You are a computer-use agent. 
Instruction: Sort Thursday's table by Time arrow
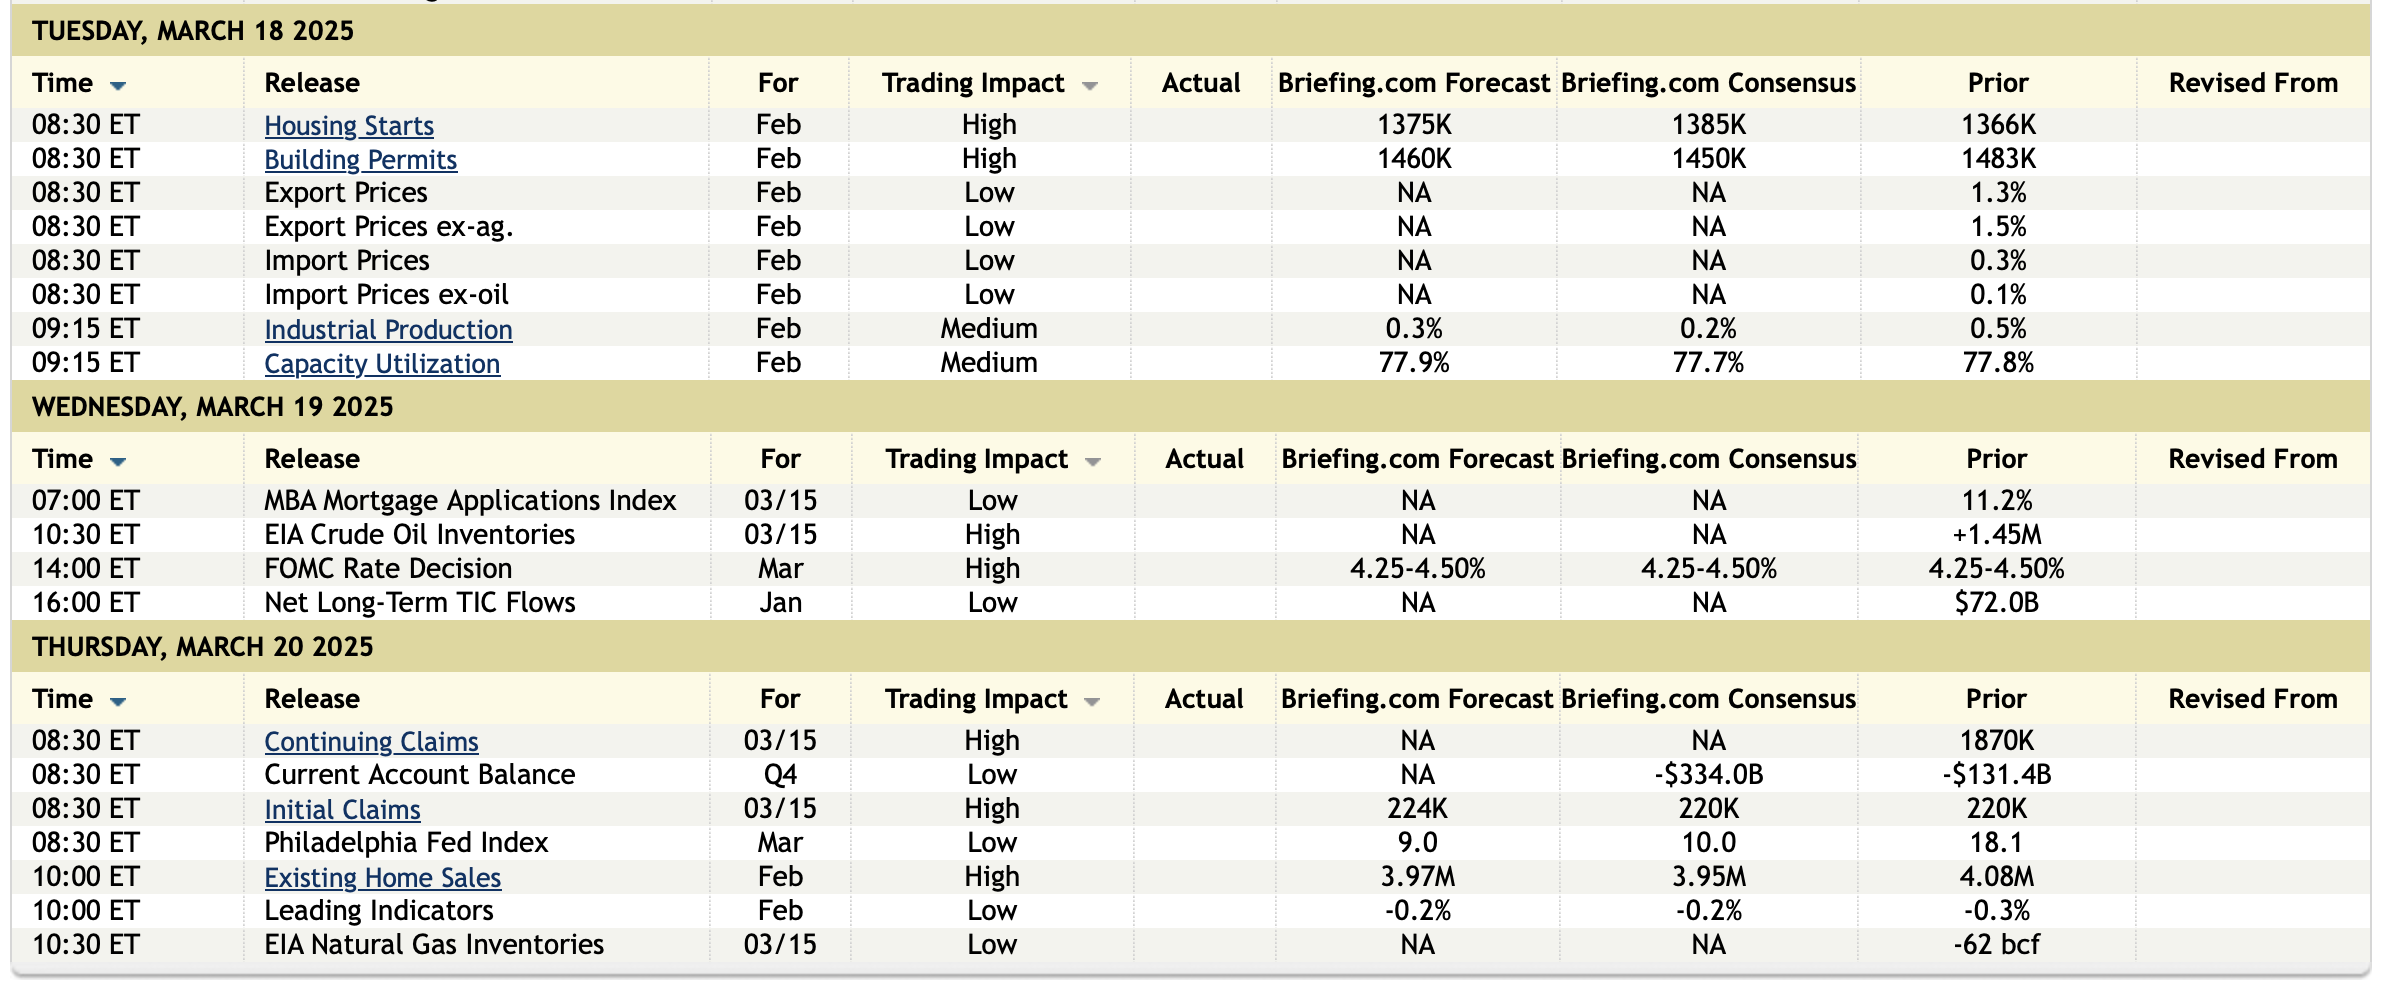(118, 702)
